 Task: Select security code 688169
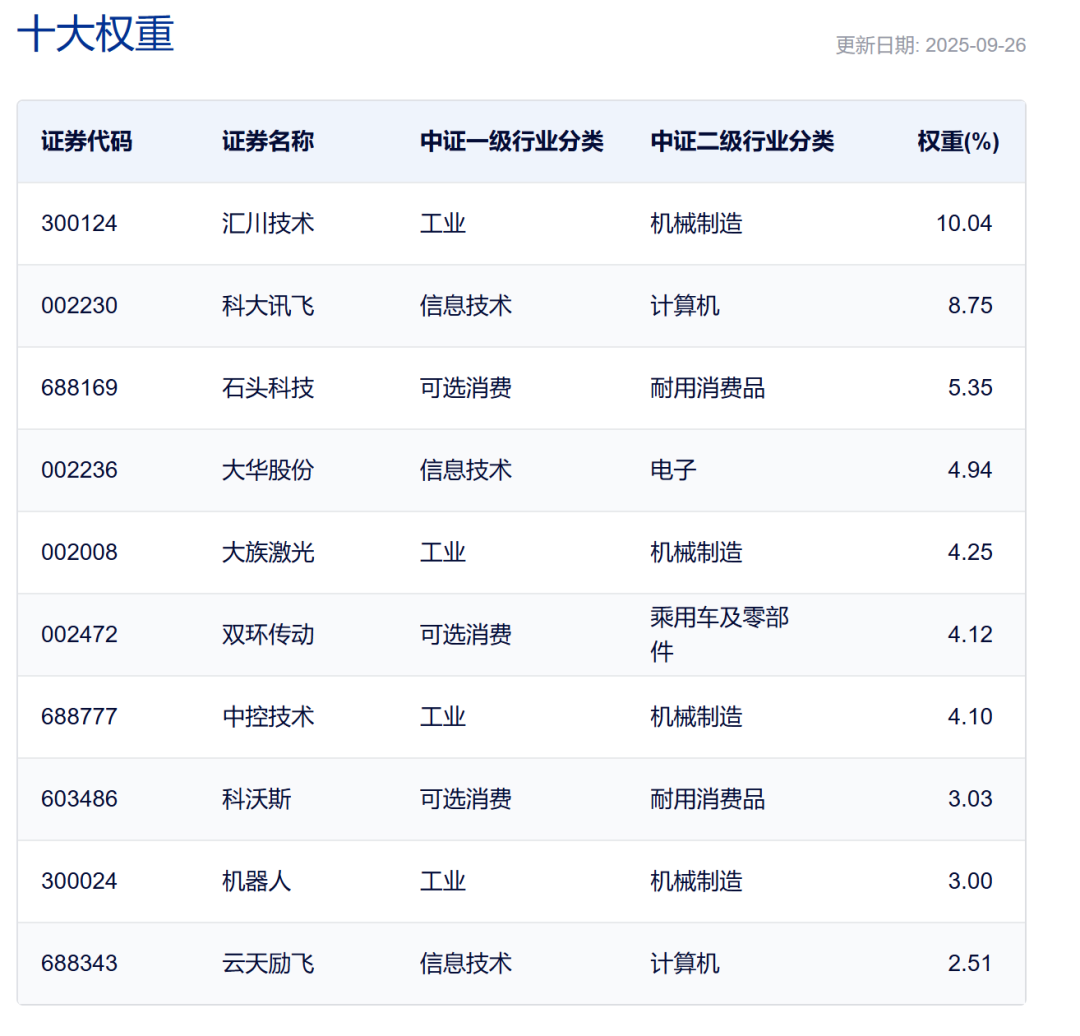79,387
